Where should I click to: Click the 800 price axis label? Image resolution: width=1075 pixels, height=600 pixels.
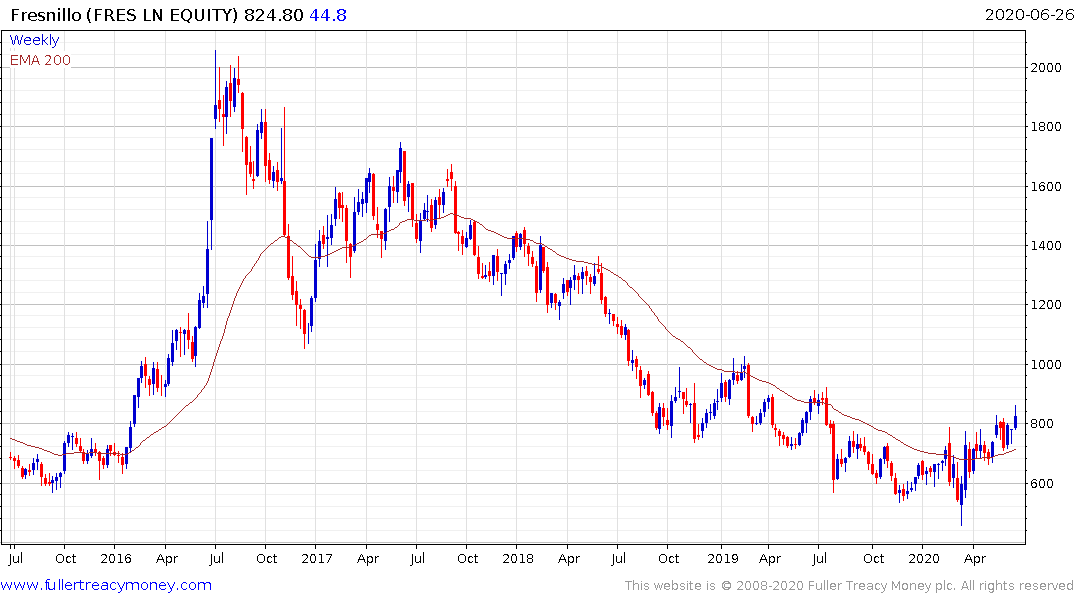coord(1042,424)
